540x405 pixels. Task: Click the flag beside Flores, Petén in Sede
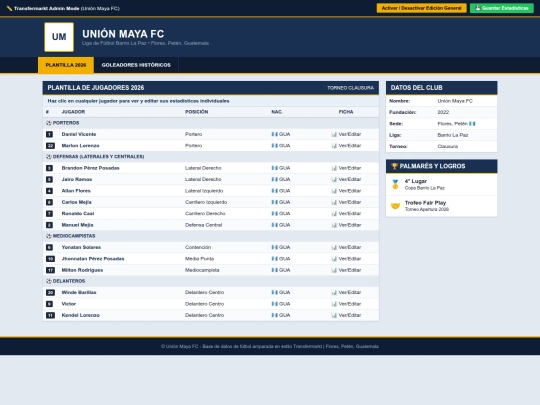click(x=472, y=124)
